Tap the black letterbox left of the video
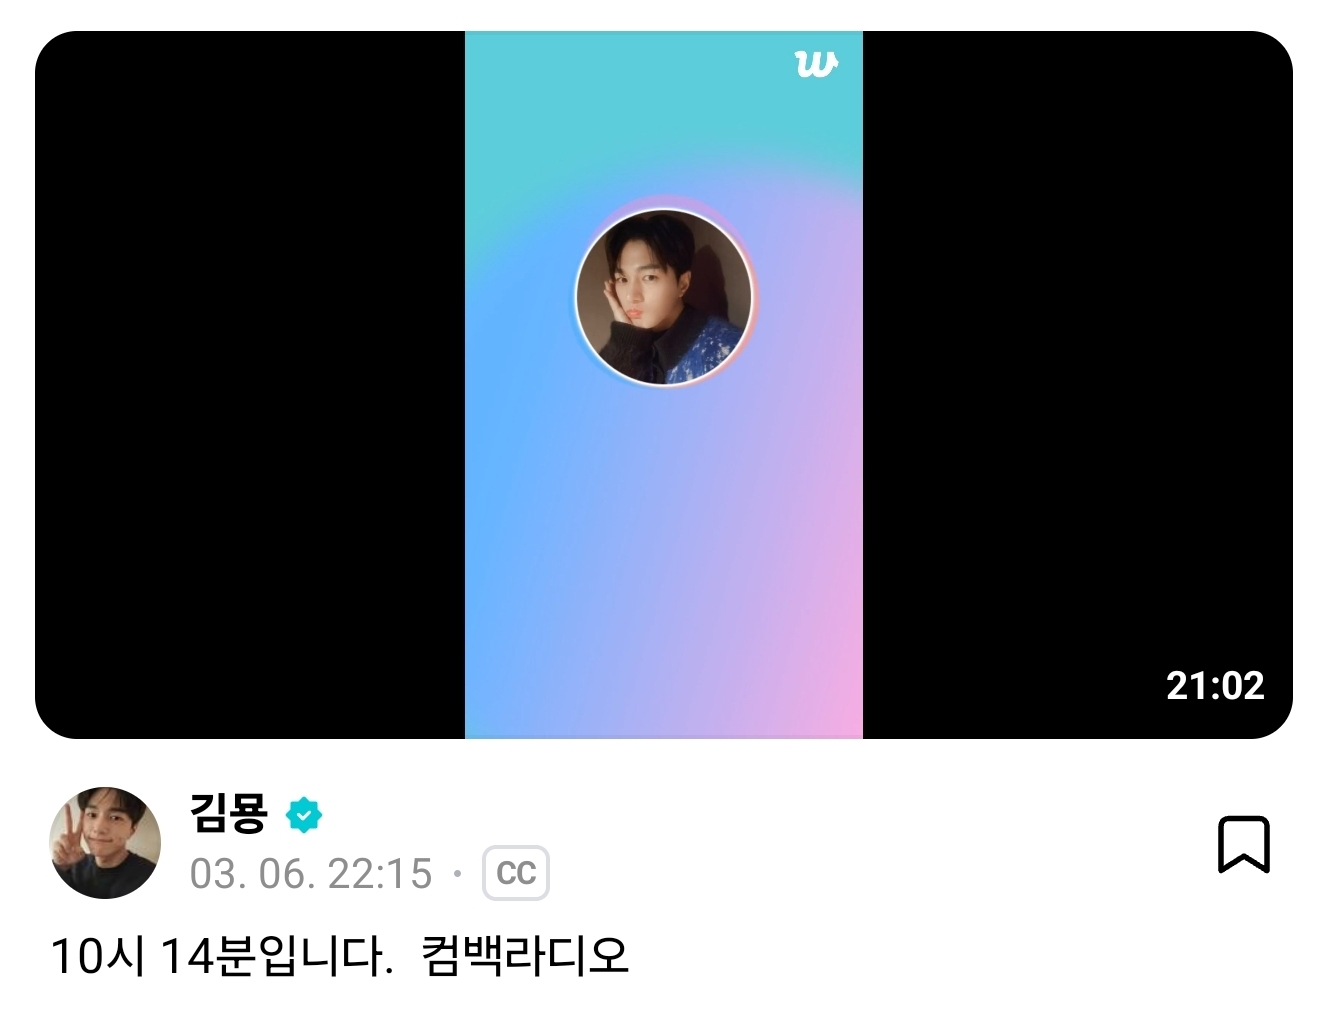The image size is (1327, 1011). [x=250, y=385]
